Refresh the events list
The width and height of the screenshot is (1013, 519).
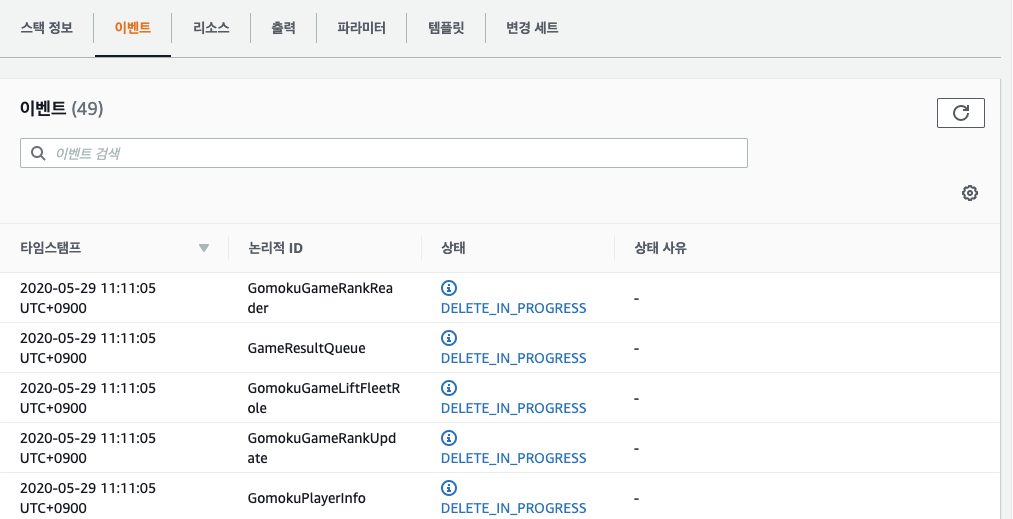(961, 113)
